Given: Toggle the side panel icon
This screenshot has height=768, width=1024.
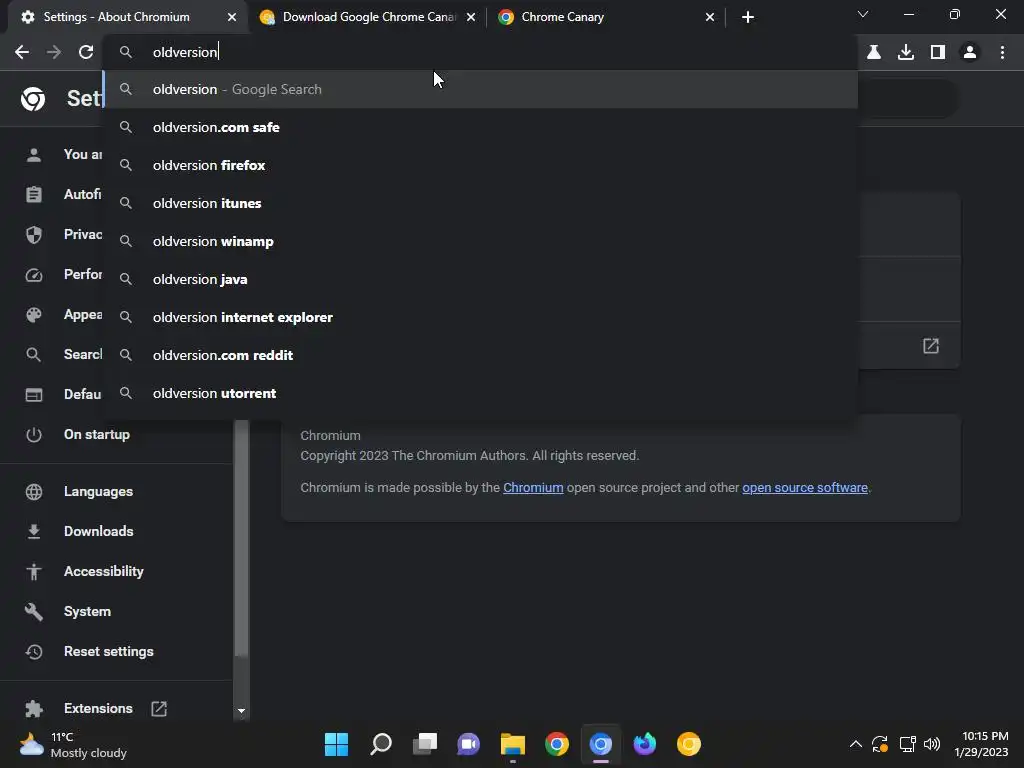Looking at the screenshot, I should click(938, 52).
